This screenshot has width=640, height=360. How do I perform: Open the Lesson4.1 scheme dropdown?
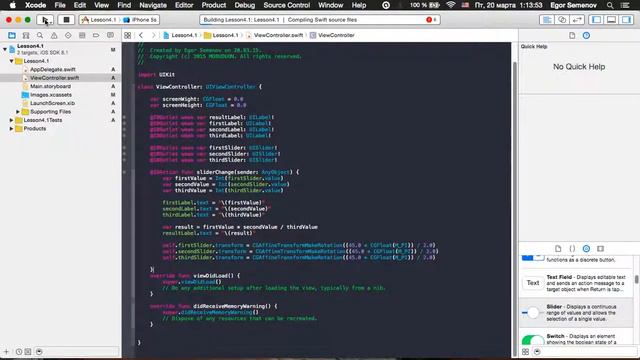99,20
